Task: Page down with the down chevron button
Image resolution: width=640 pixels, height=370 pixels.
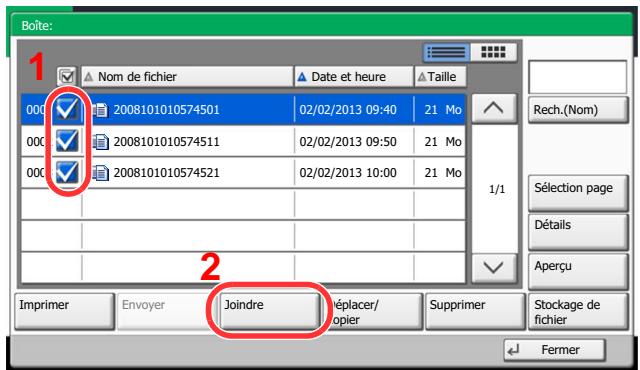Action: tap(494, 268)
